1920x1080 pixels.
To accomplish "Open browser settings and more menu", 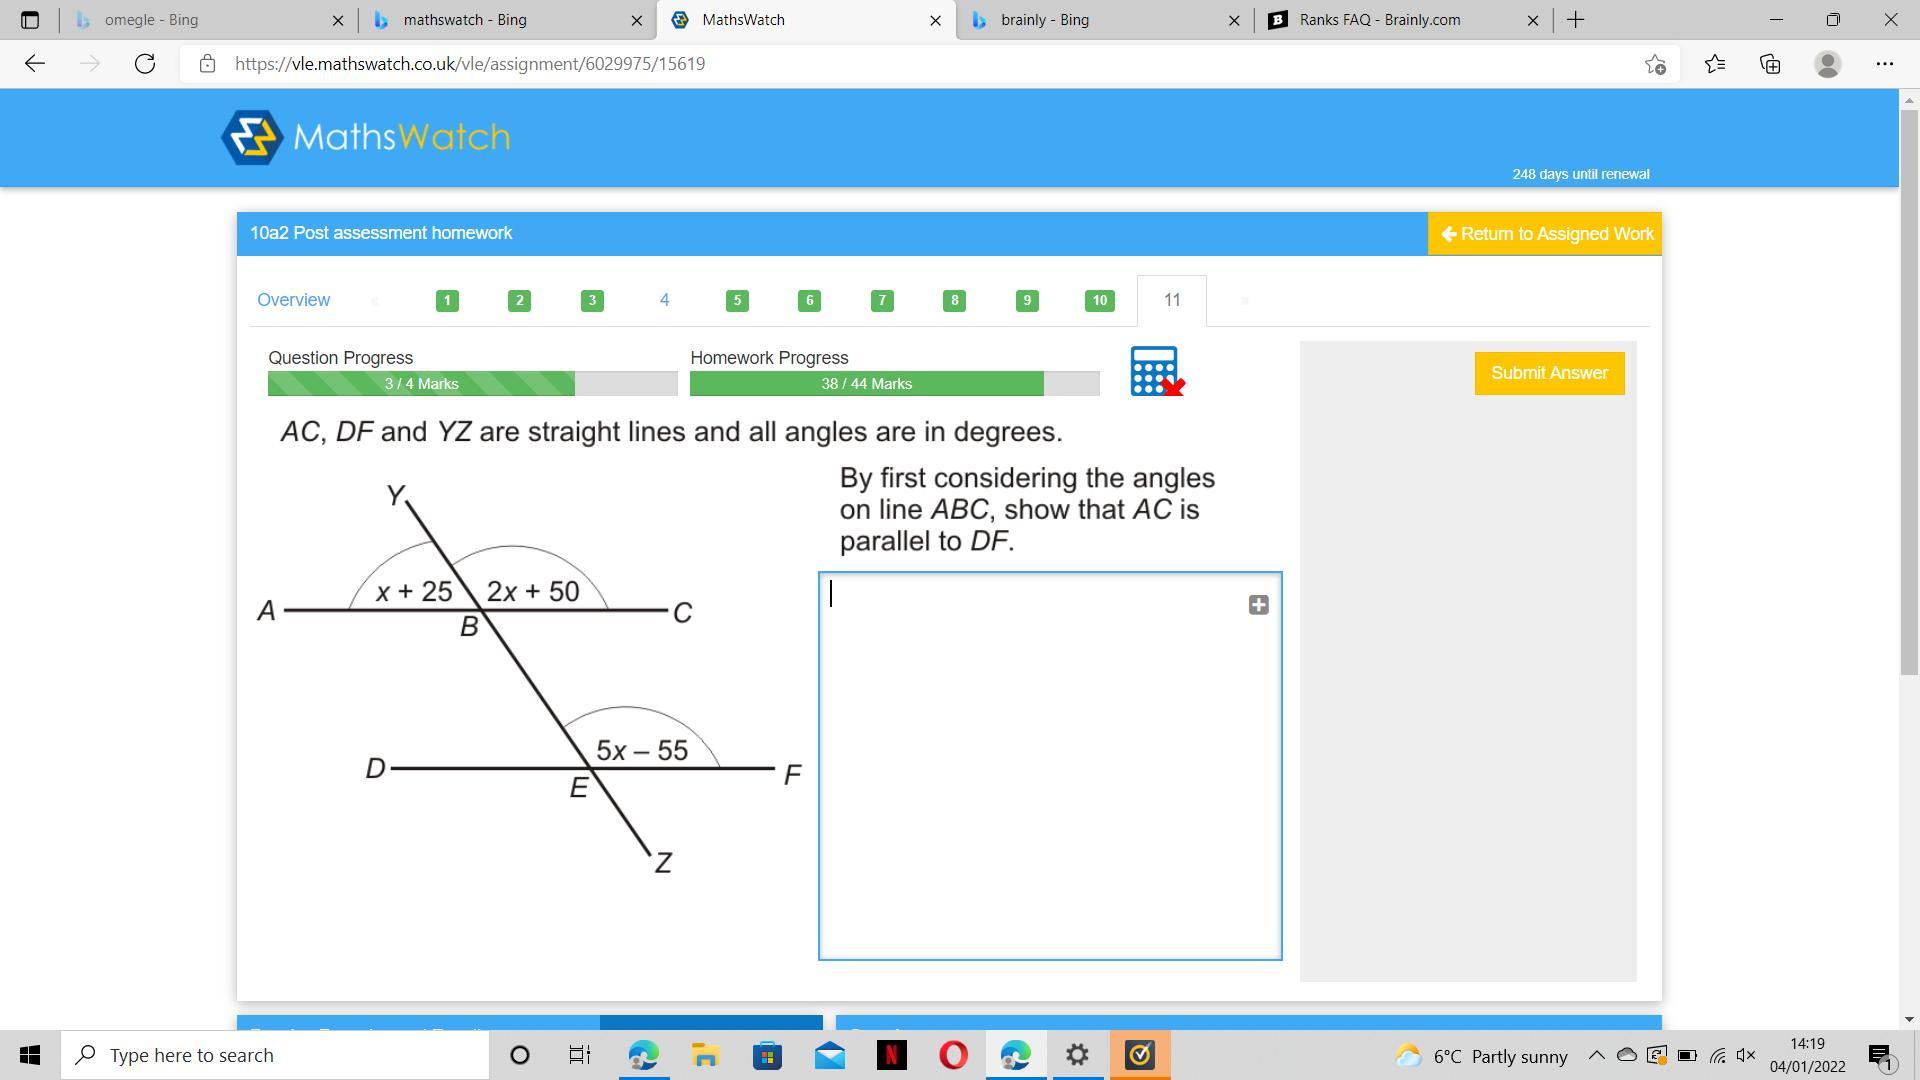I will tap(1884, 64).
